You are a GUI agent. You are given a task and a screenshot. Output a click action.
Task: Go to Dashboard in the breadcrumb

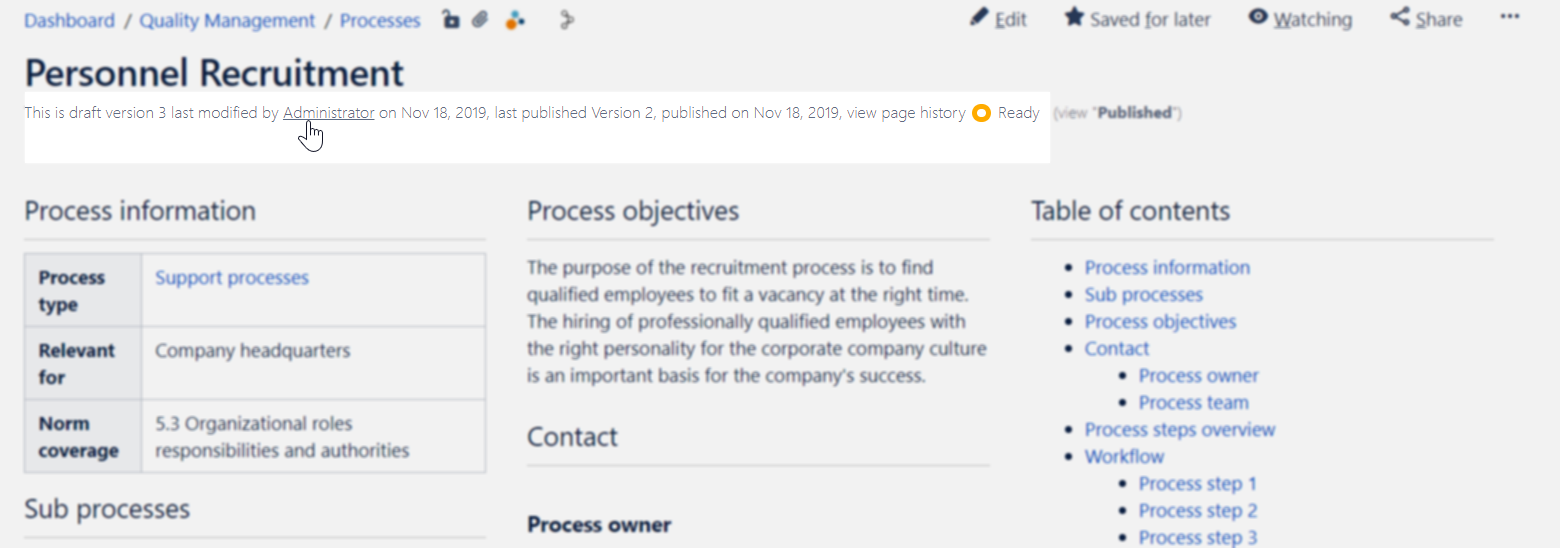click(x=69, y=20)
